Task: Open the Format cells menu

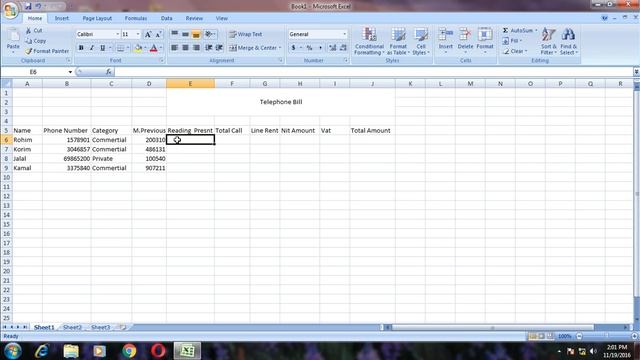Action: click(x=485, y=41)
